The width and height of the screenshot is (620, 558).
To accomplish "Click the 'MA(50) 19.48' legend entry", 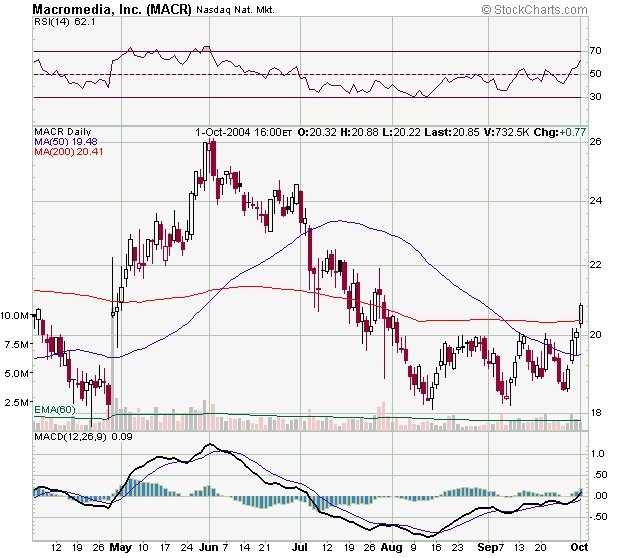I will click(66, 142).
